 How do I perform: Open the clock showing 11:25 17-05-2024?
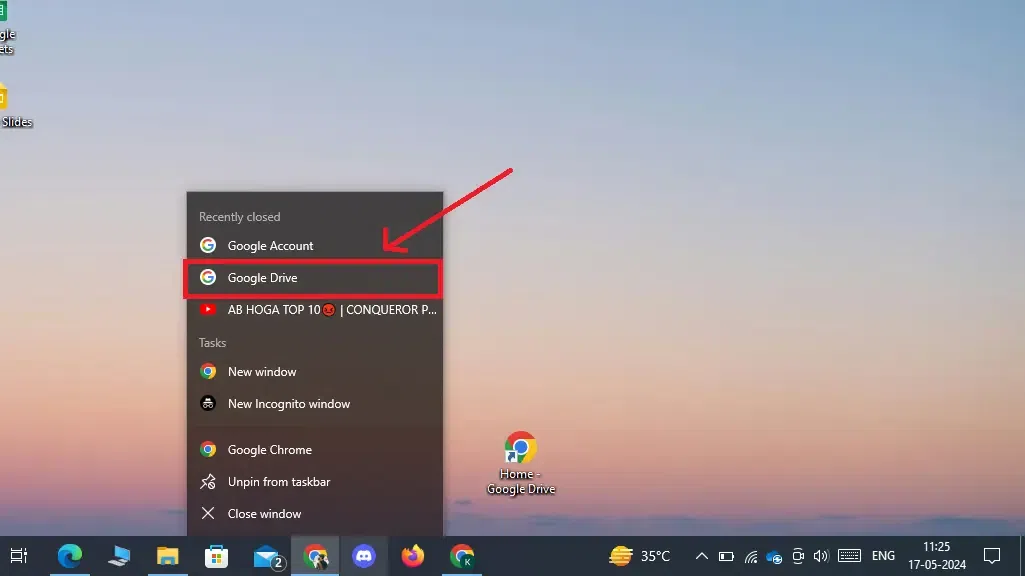click(x=937, y=556)
